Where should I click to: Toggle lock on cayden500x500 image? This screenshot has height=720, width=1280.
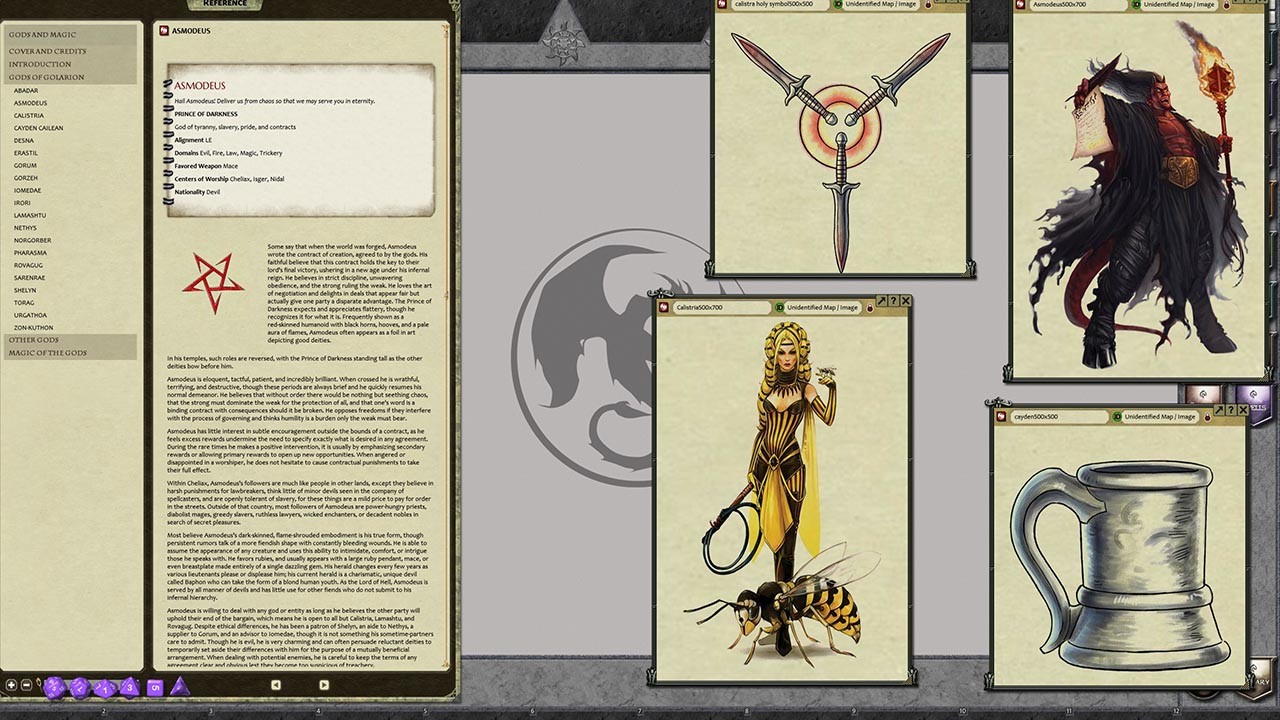pos(1207,417)
